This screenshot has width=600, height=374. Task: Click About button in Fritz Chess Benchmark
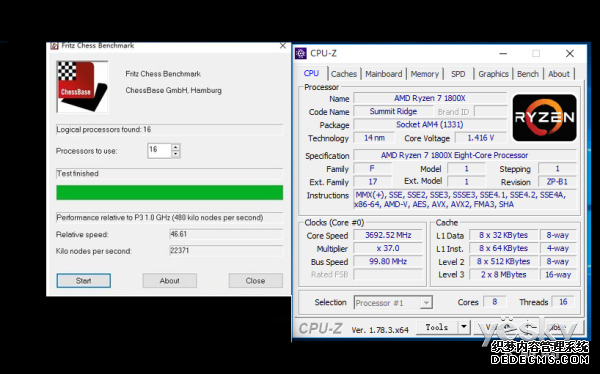click(x=170, y=281)
